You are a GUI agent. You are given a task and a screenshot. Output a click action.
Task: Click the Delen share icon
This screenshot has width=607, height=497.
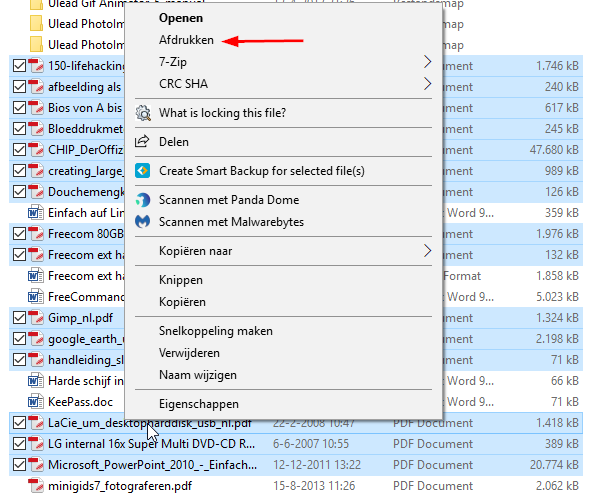(x=142, y=142)
